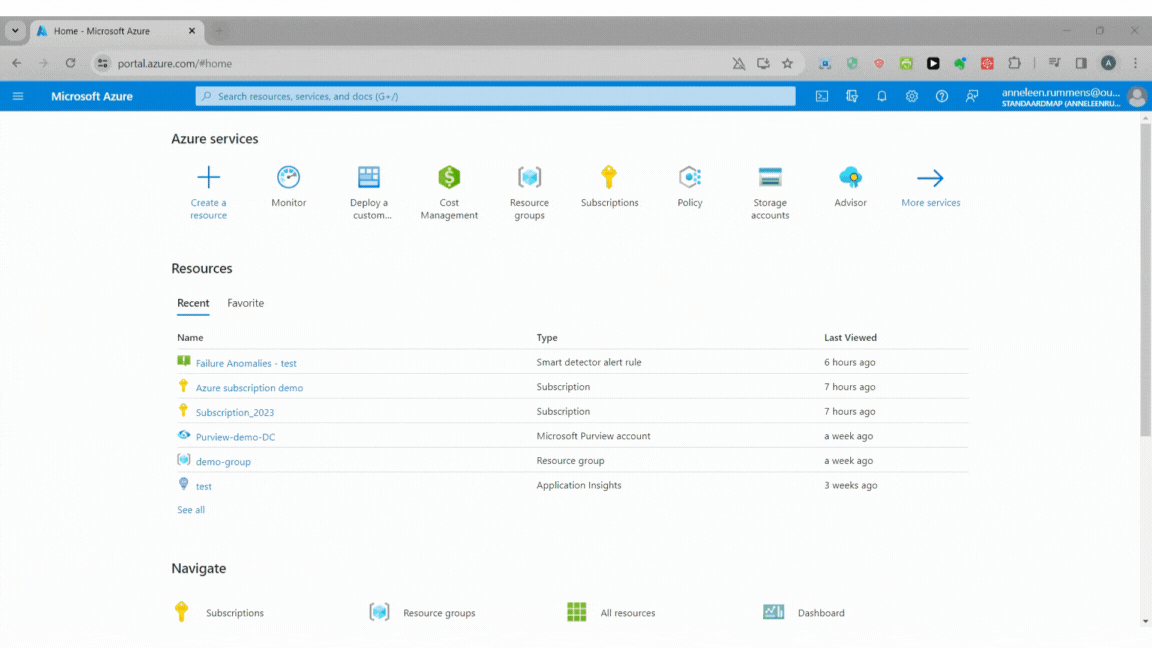Open Deploy a custom template service
The width and height of the screenshot is (1152, 648).
tap(369, 192)
